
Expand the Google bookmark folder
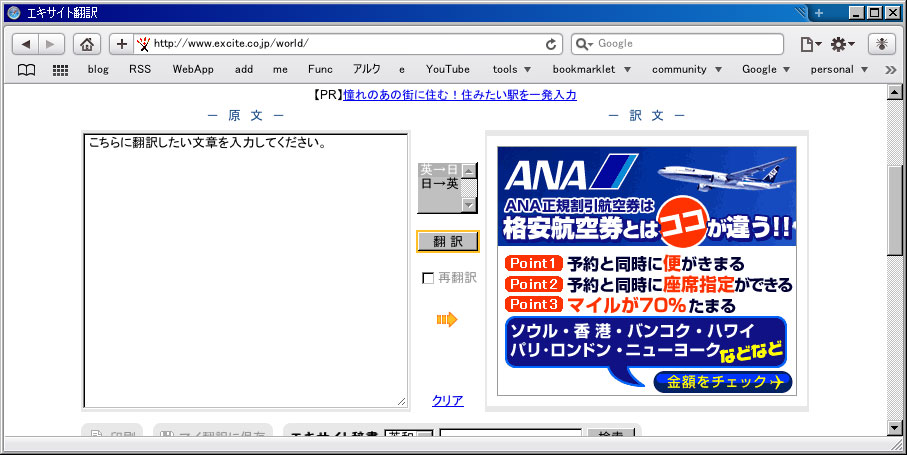click(x=766, y=69)
